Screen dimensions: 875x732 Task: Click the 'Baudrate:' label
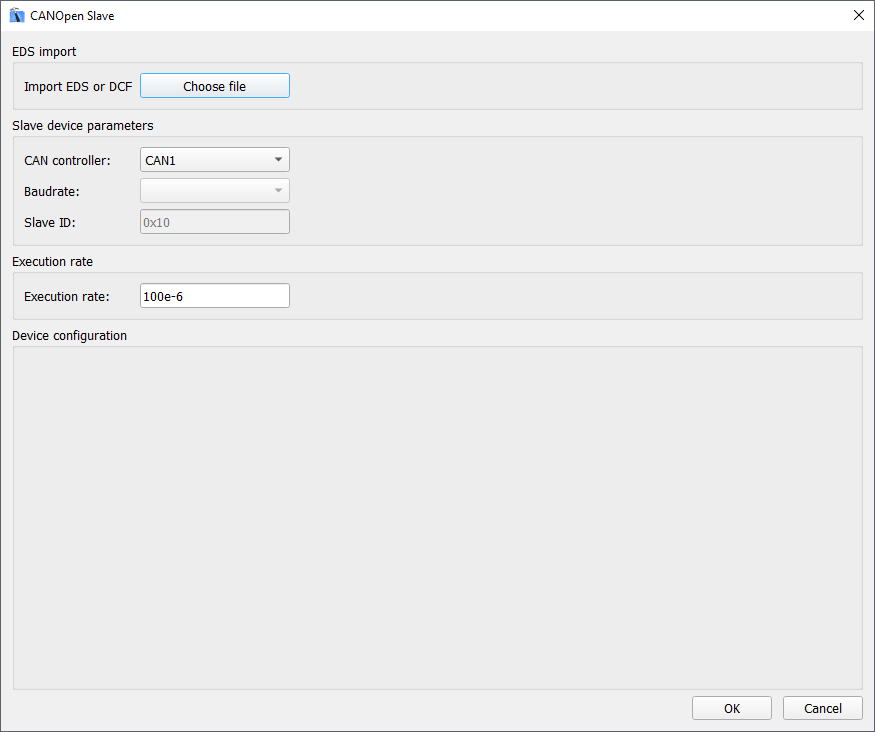click(51, 191)
